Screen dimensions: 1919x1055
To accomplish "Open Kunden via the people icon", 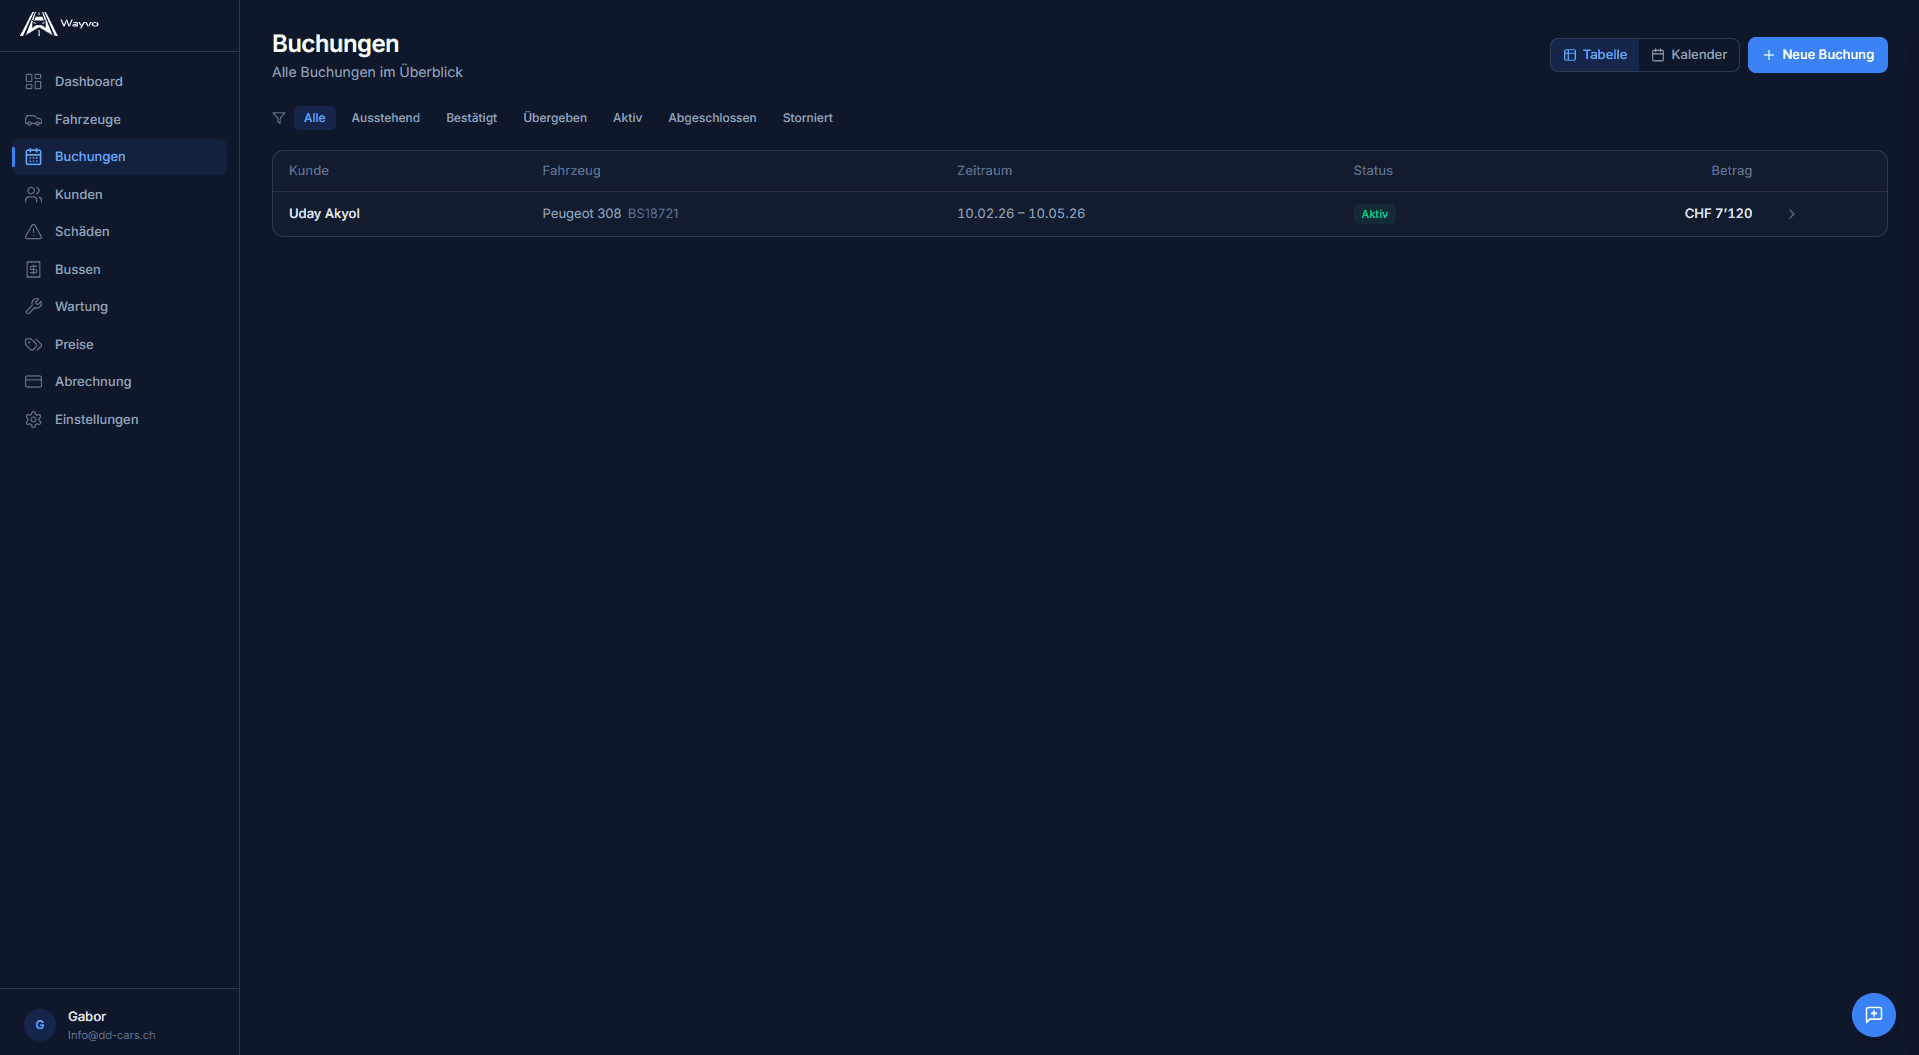I will point(33,195).
